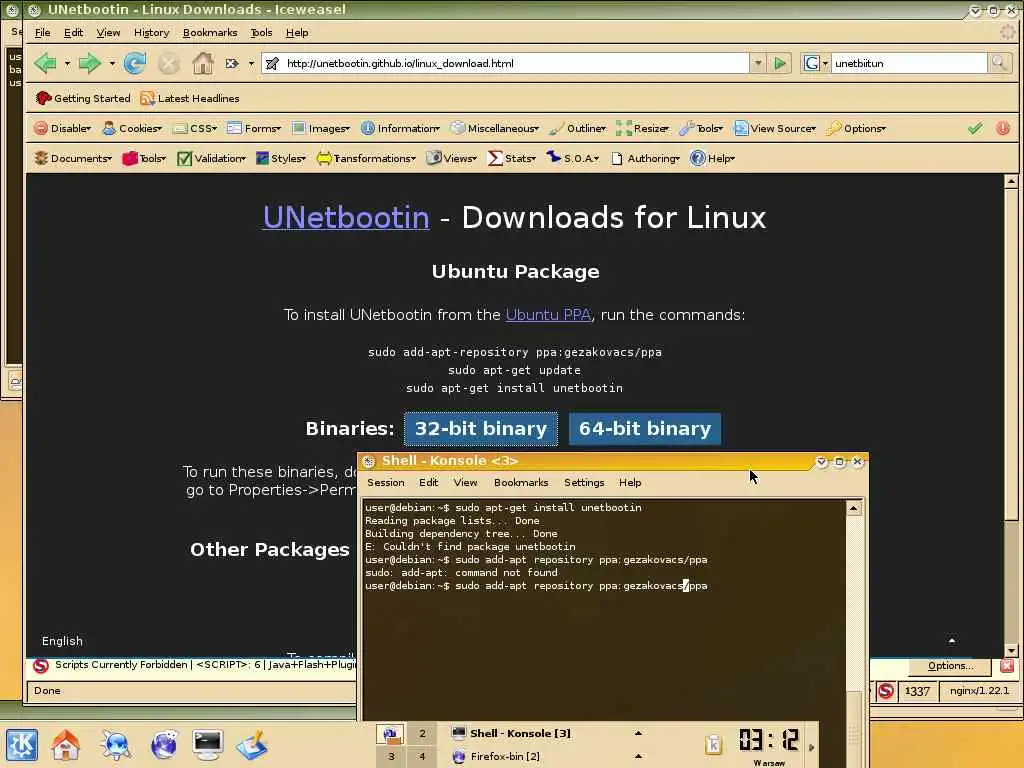This screenshot has height=768, width=1024.
Task: Open the KDE K menu button
Action: pos(22,745)
